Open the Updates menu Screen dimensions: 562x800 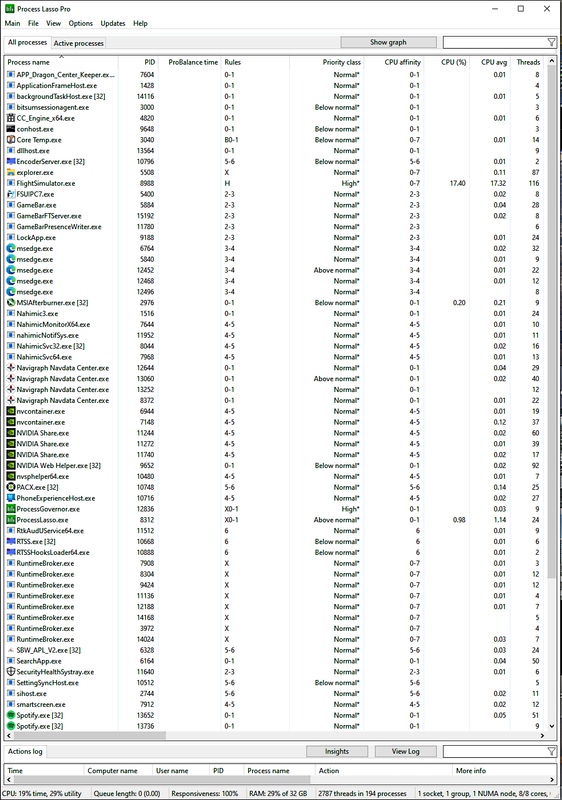click(x=113, y=23)
